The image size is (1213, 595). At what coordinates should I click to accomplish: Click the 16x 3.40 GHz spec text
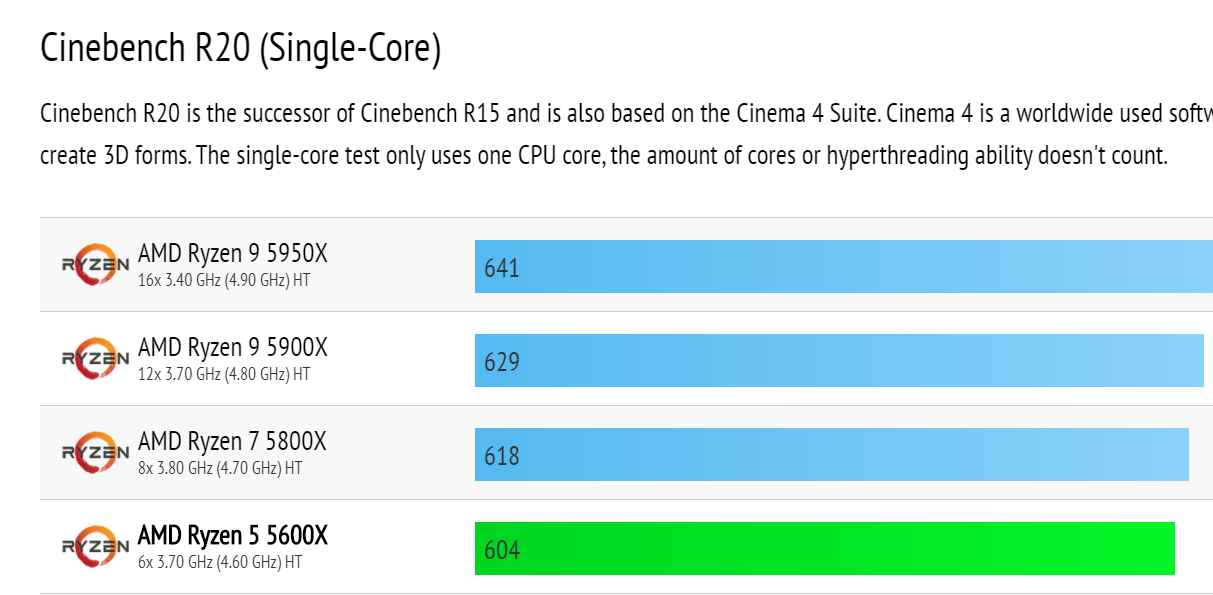223,280
